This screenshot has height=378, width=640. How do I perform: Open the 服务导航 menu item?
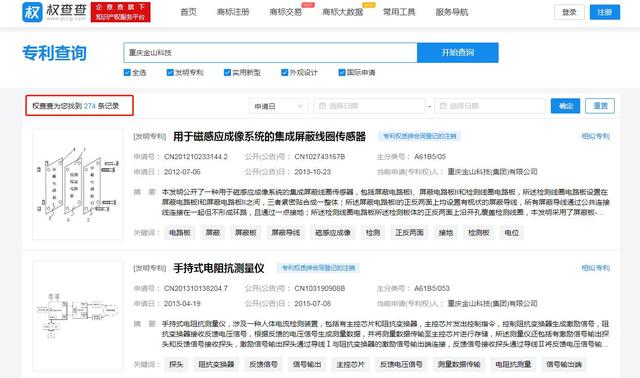click(452, 12)
